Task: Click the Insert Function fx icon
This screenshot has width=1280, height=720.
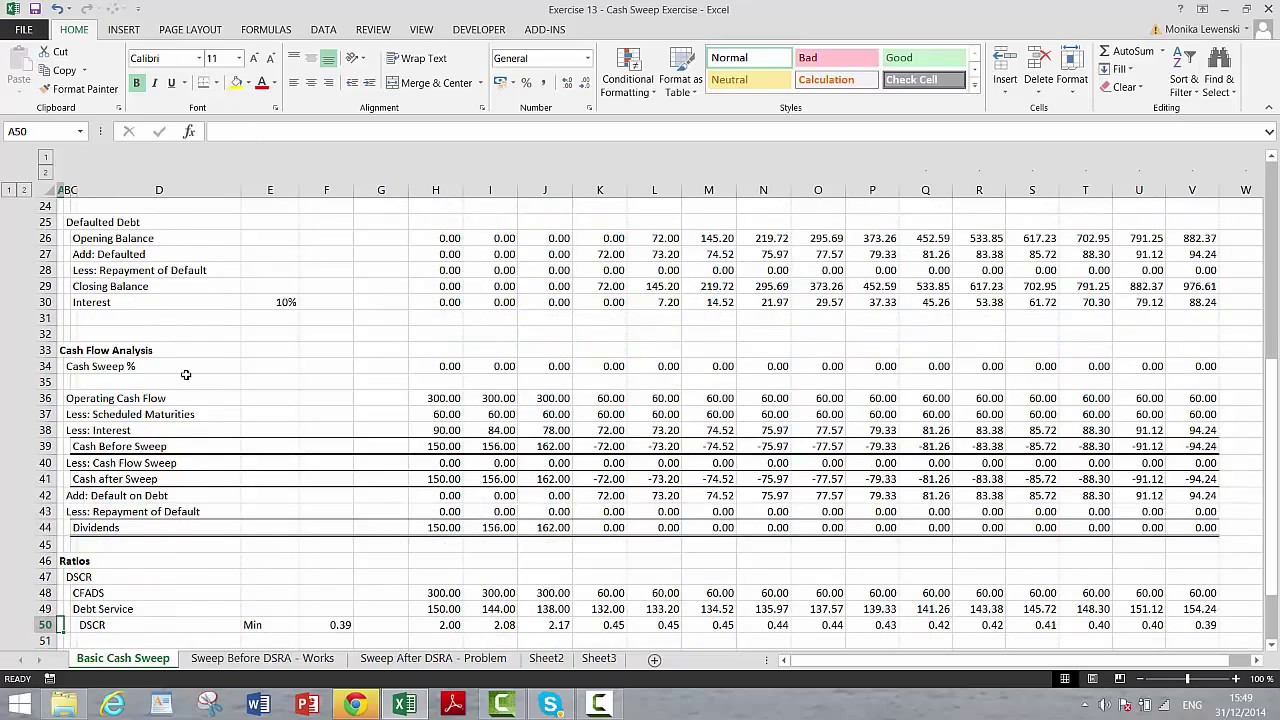Action: click(x=189, y=132)
